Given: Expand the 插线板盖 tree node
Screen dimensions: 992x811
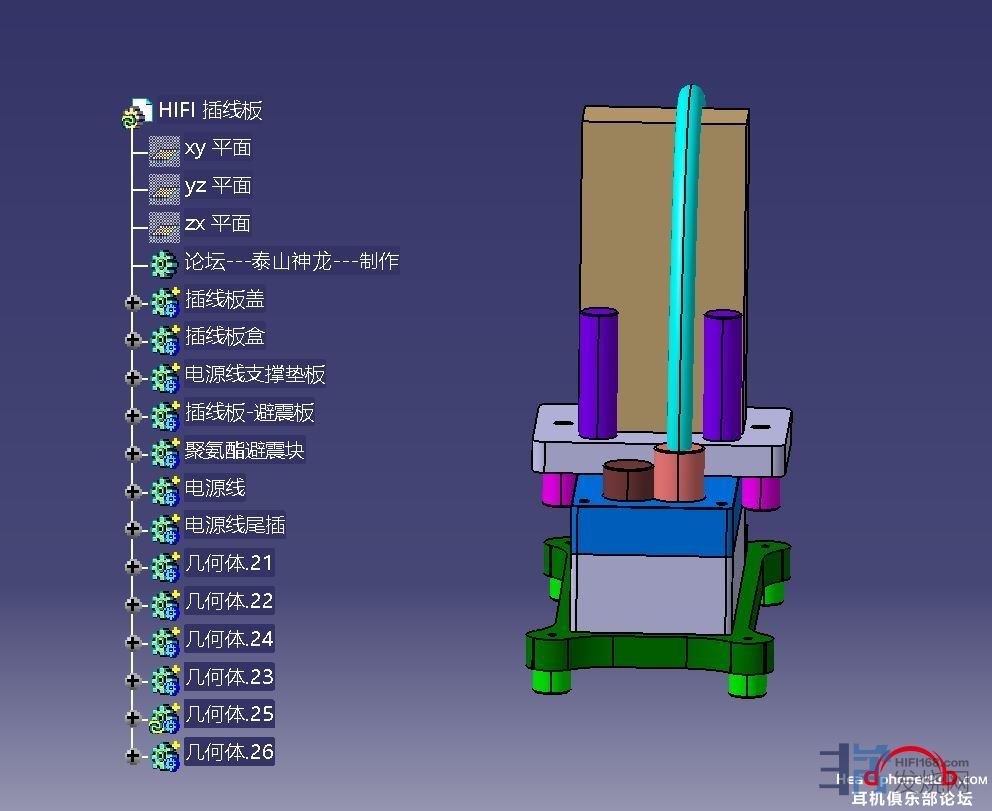Looking at the screenshot, I should point(132,302).
